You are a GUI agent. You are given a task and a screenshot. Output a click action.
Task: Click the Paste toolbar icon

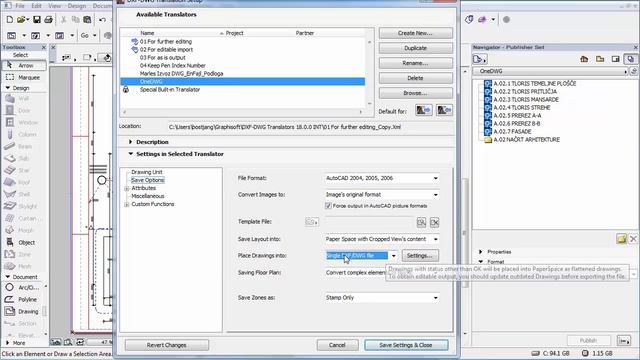(x=87, y=20)
